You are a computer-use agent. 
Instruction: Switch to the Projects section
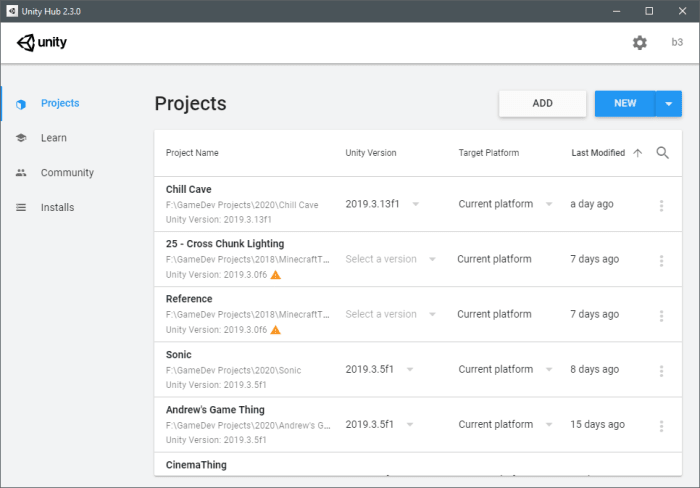tap(60, 103)
